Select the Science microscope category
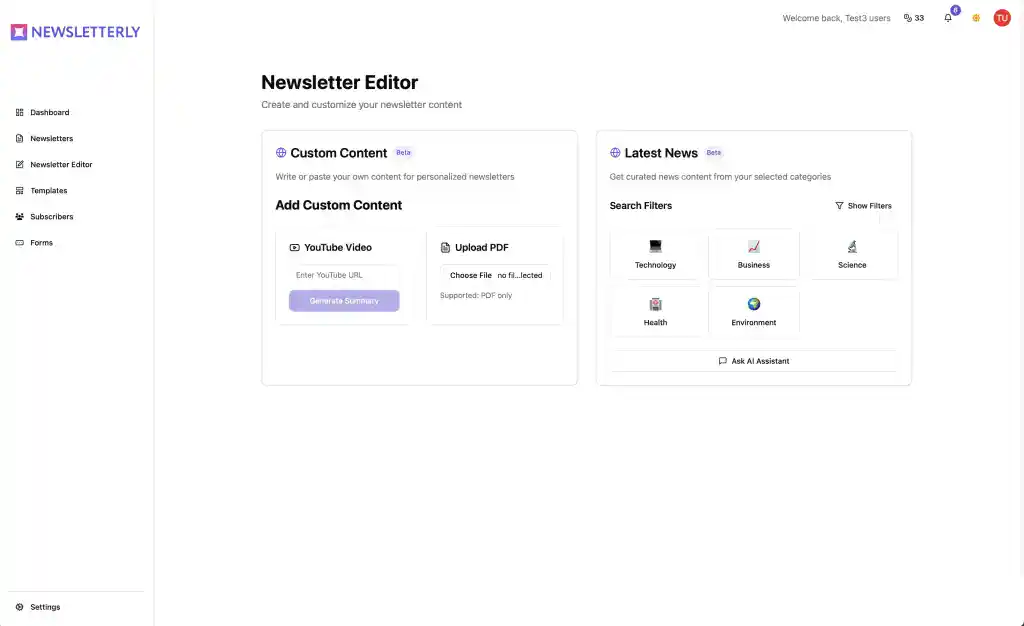 coord(852,246)
